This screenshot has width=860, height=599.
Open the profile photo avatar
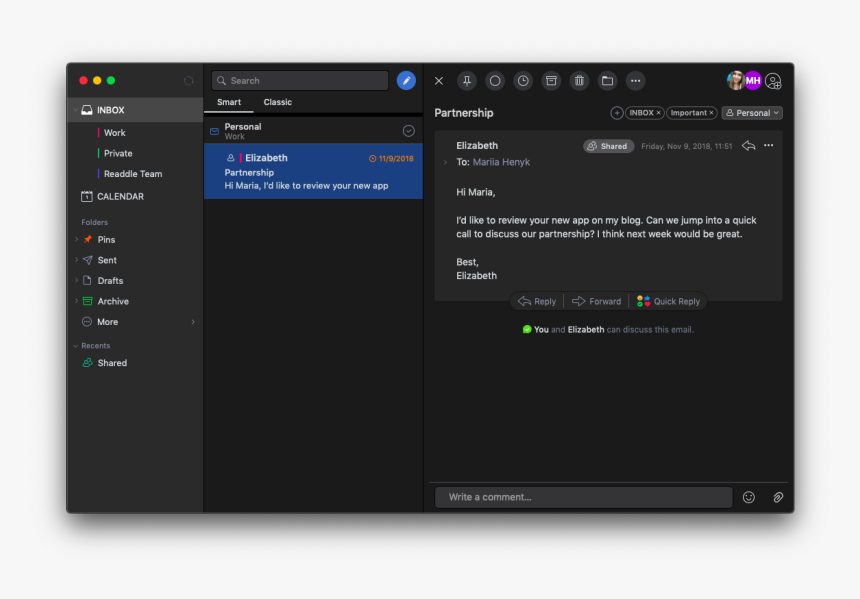click(735, 81)
